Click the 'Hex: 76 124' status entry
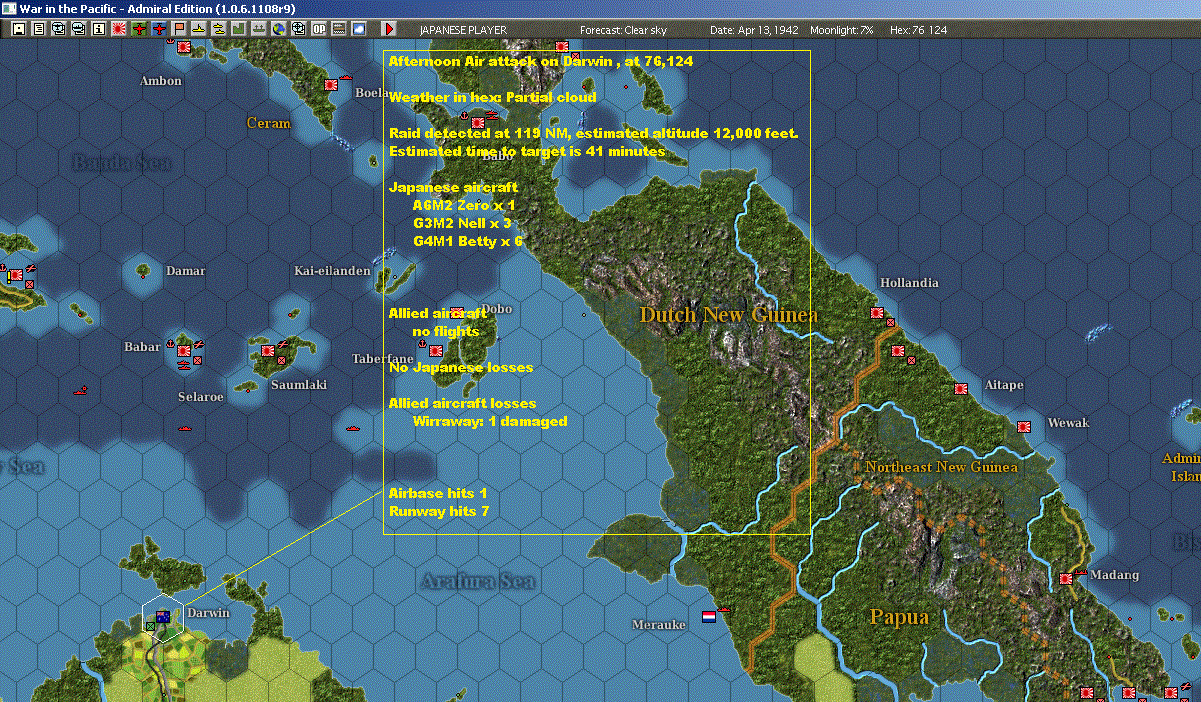Screen dimensions: 1201x702 pos(917,30)
